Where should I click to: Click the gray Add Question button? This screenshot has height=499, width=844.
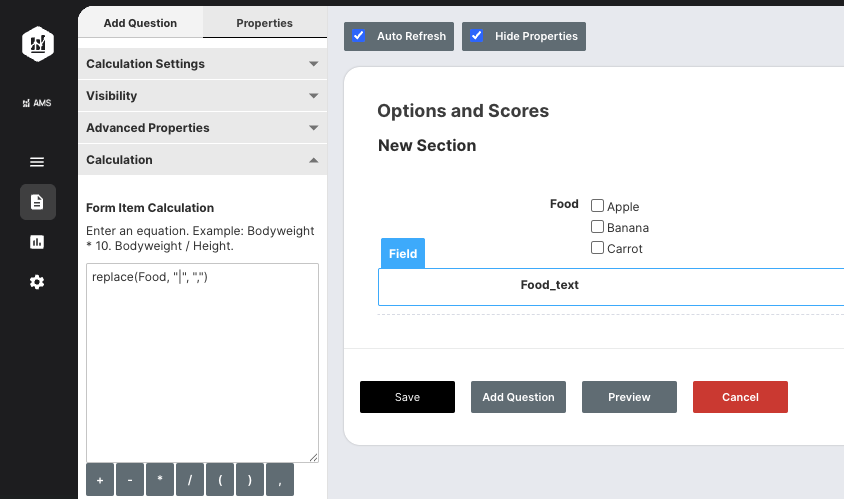point(518,397)
